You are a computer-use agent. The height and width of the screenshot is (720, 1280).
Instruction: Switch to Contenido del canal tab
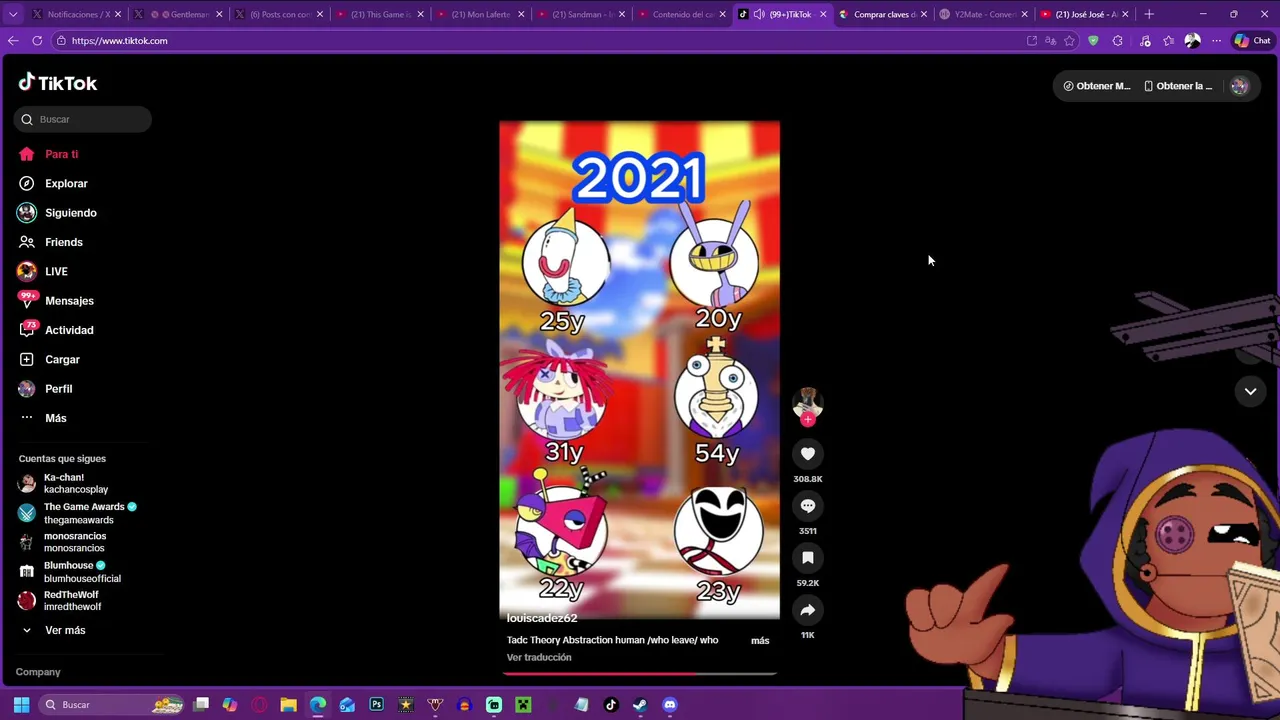point(680,14)
